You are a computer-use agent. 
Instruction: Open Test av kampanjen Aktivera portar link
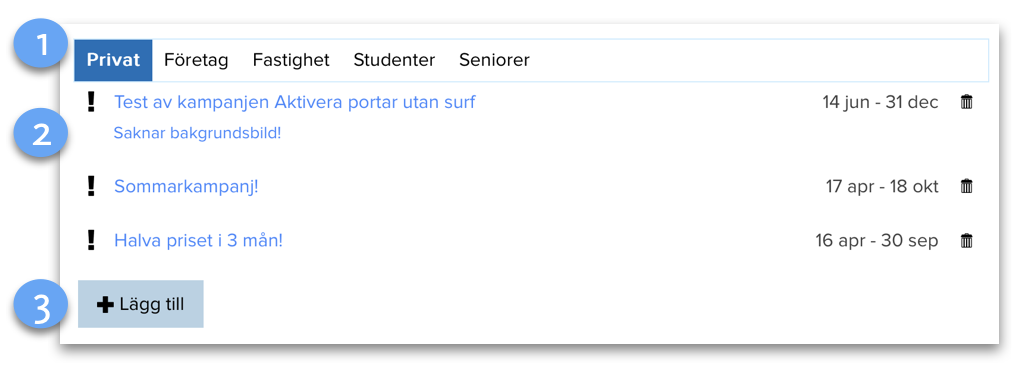pos(295,102)
